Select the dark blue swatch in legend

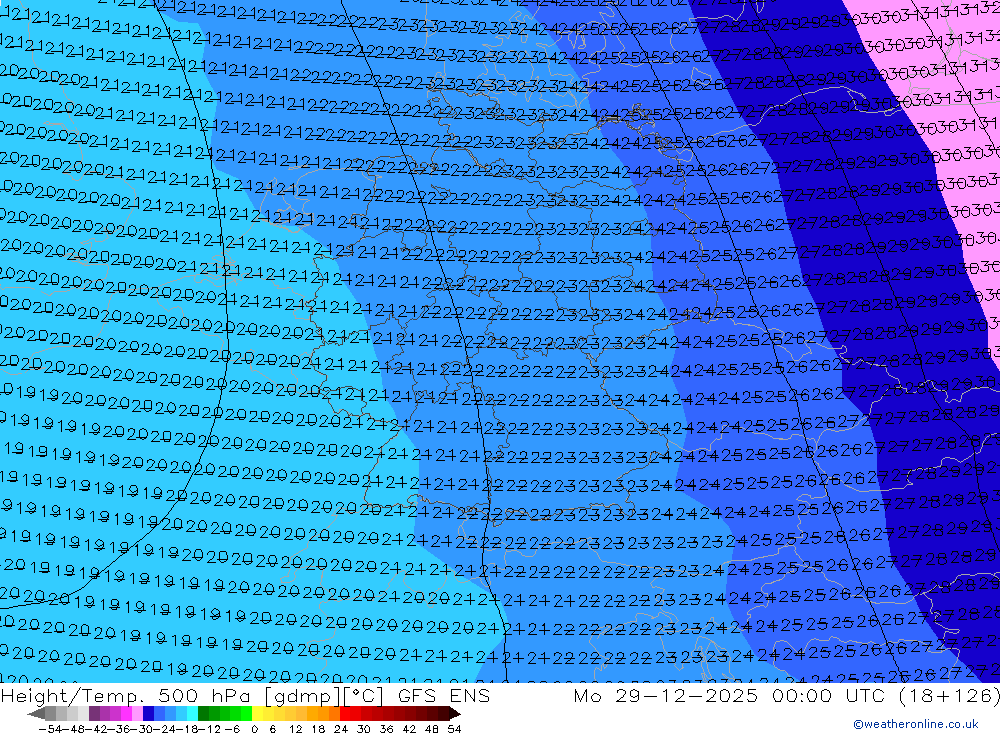148,714
